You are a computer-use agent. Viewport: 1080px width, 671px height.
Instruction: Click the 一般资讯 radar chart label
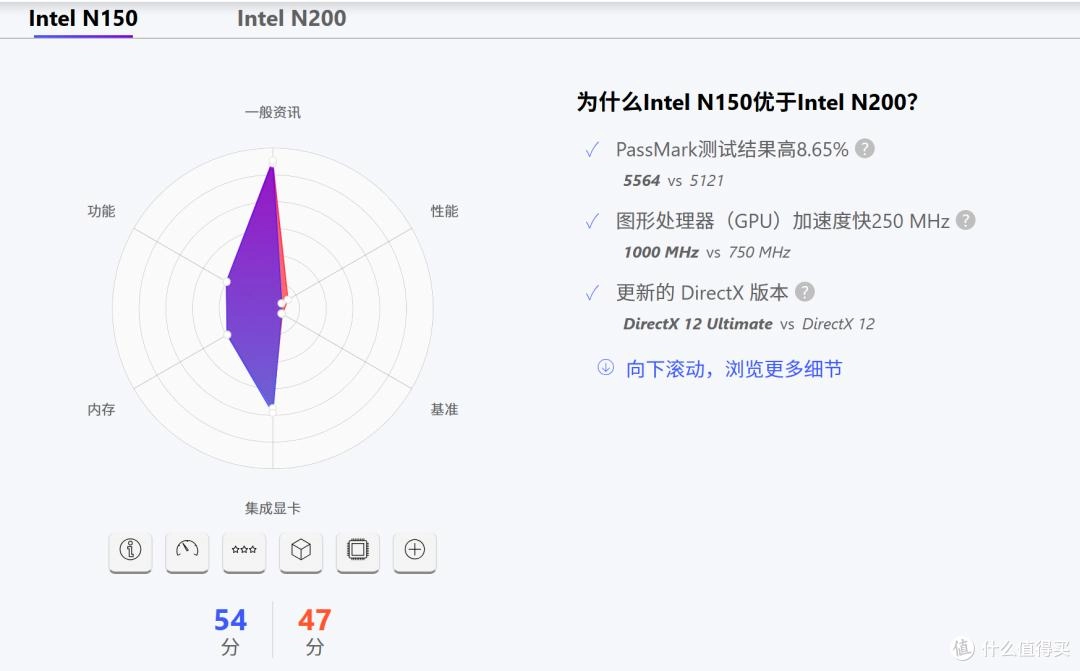[273, 112]
